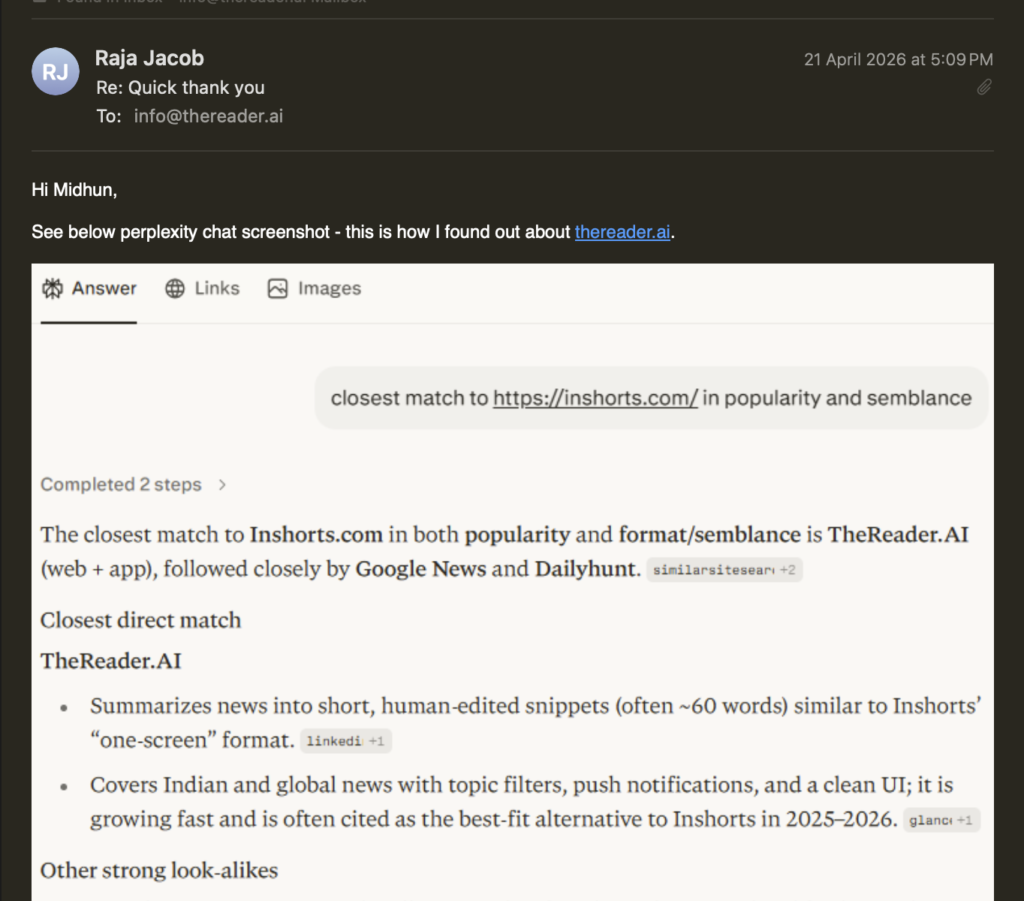This screenshot has height=901, width=1024.
Task: Open the paperclip attachment icon
Action: pos(984,87)
